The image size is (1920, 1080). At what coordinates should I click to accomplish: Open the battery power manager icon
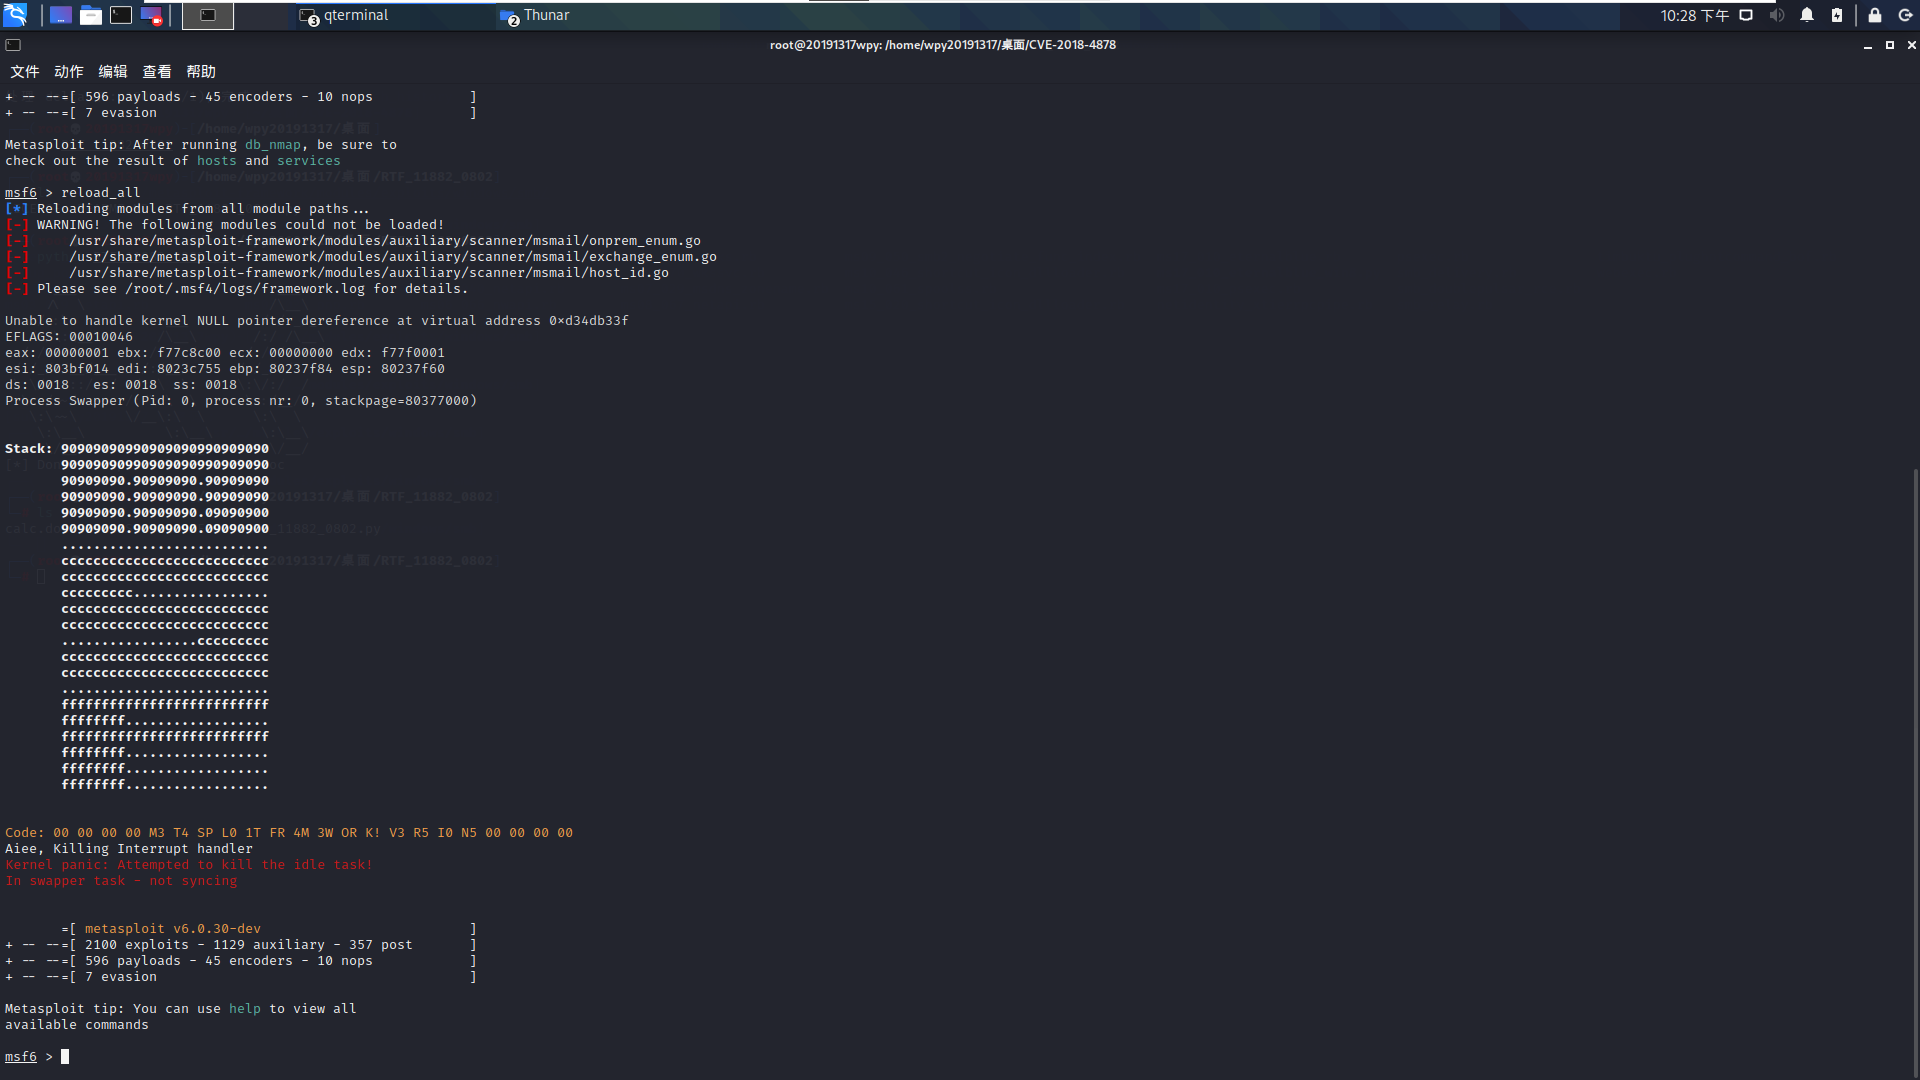click(1837, 15)
